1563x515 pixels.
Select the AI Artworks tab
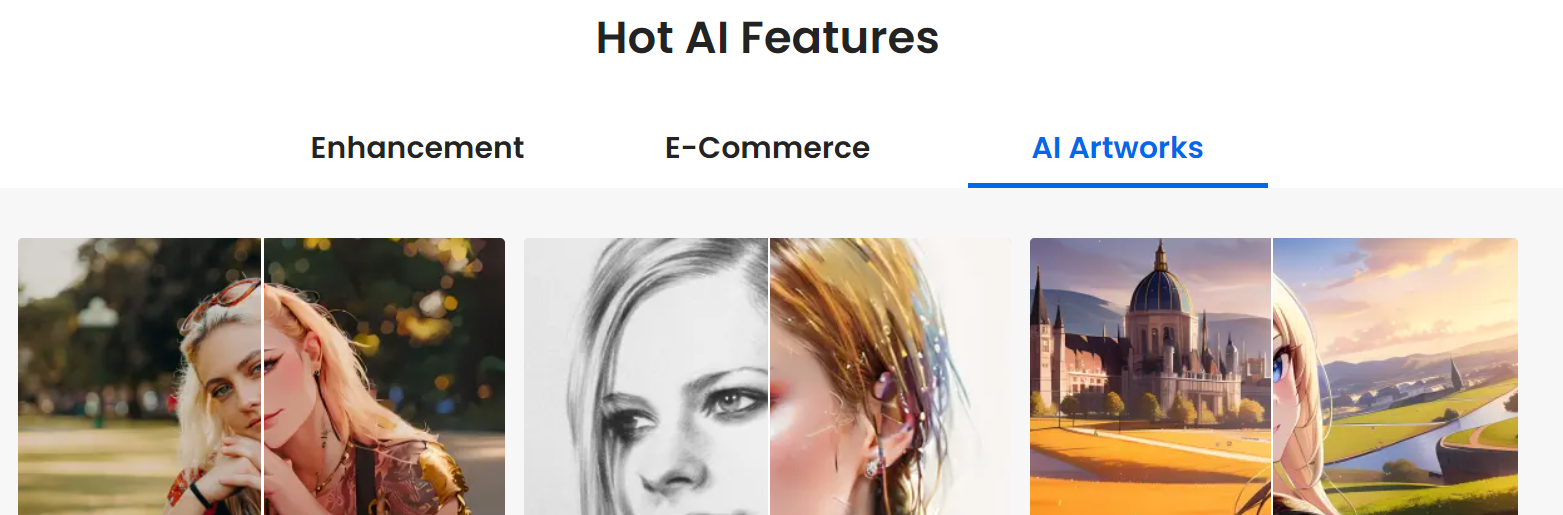click(x=1117, y=148)
